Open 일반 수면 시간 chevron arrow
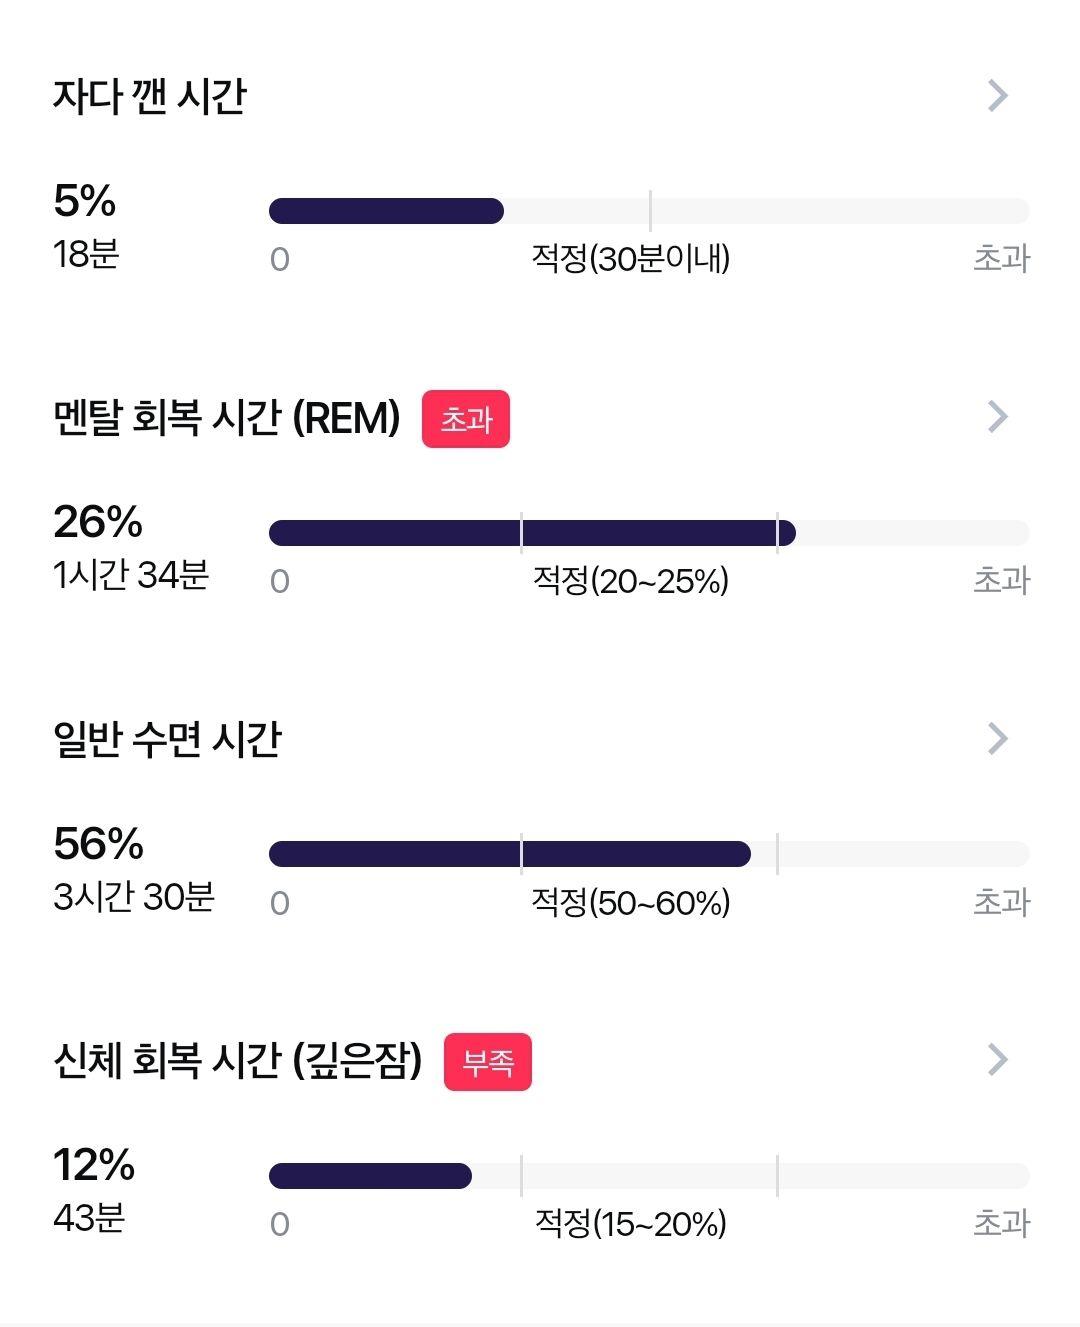 (998, 739)
